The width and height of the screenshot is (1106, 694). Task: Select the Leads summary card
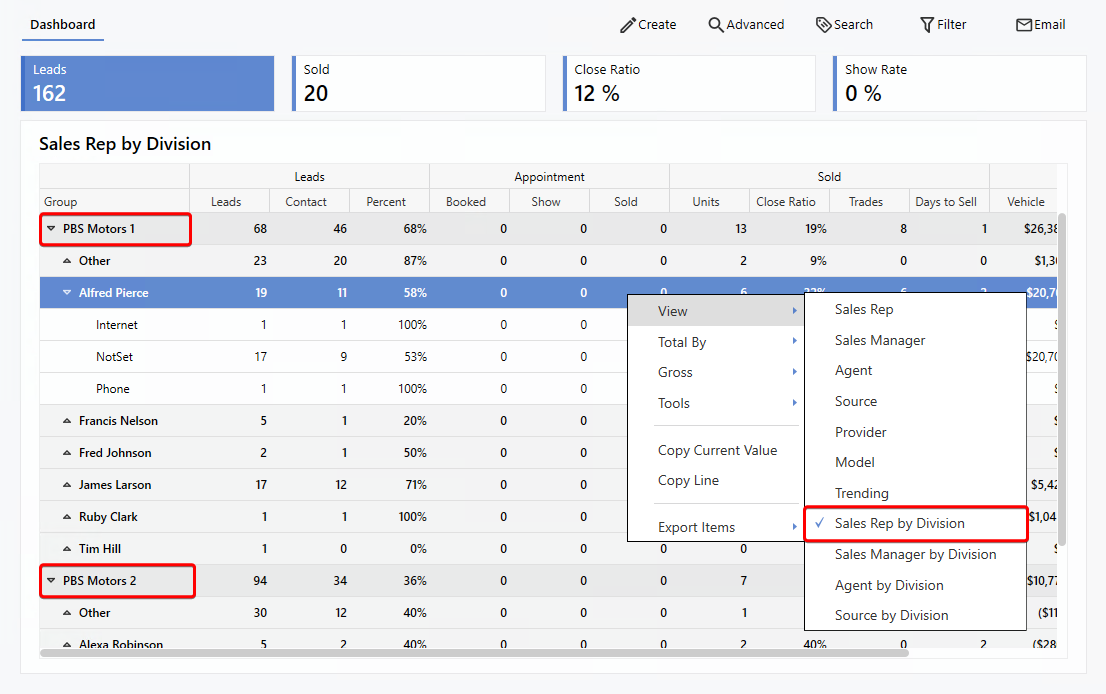[x=147, y=83]
